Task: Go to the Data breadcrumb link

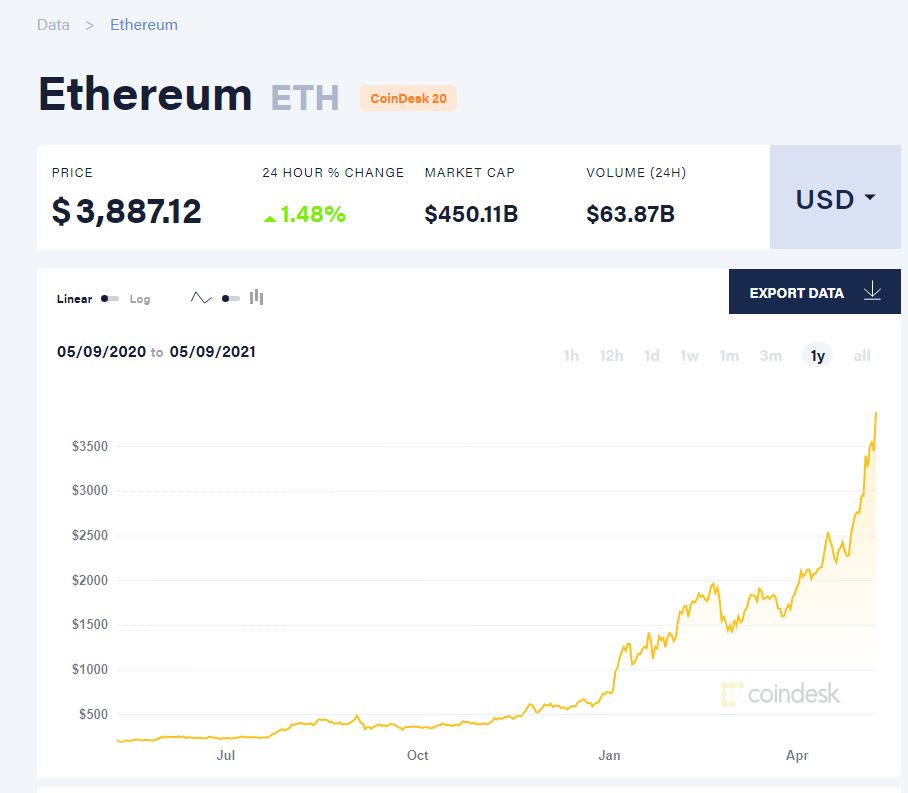Action: point(53,25)
